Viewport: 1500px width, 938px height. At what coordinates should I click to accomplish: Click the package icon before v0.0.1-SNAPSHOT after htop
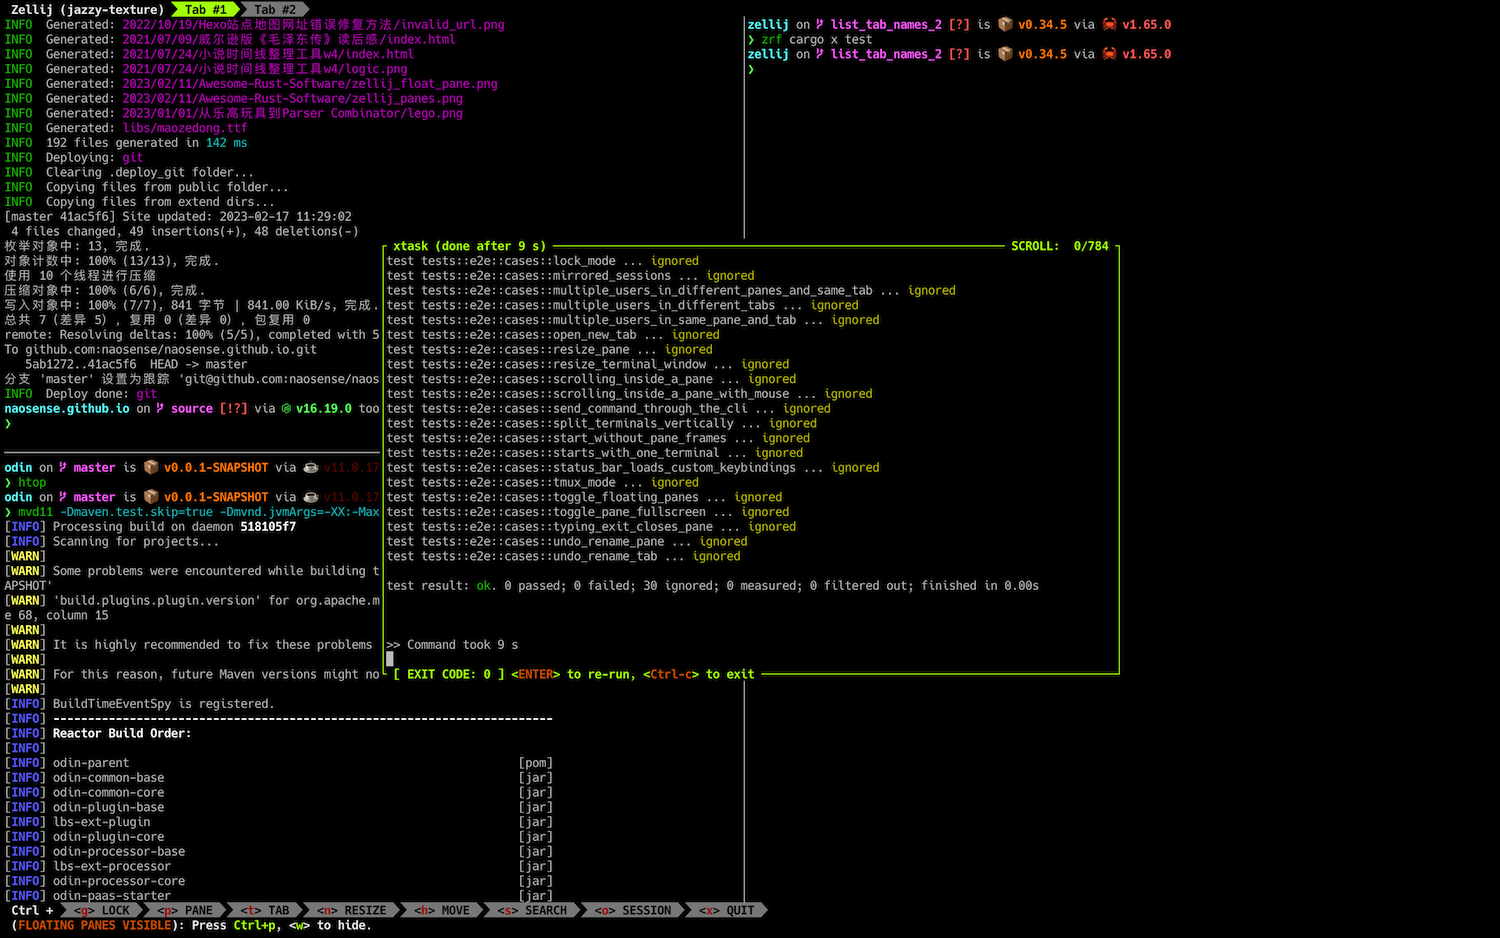(x=151, y=497)
